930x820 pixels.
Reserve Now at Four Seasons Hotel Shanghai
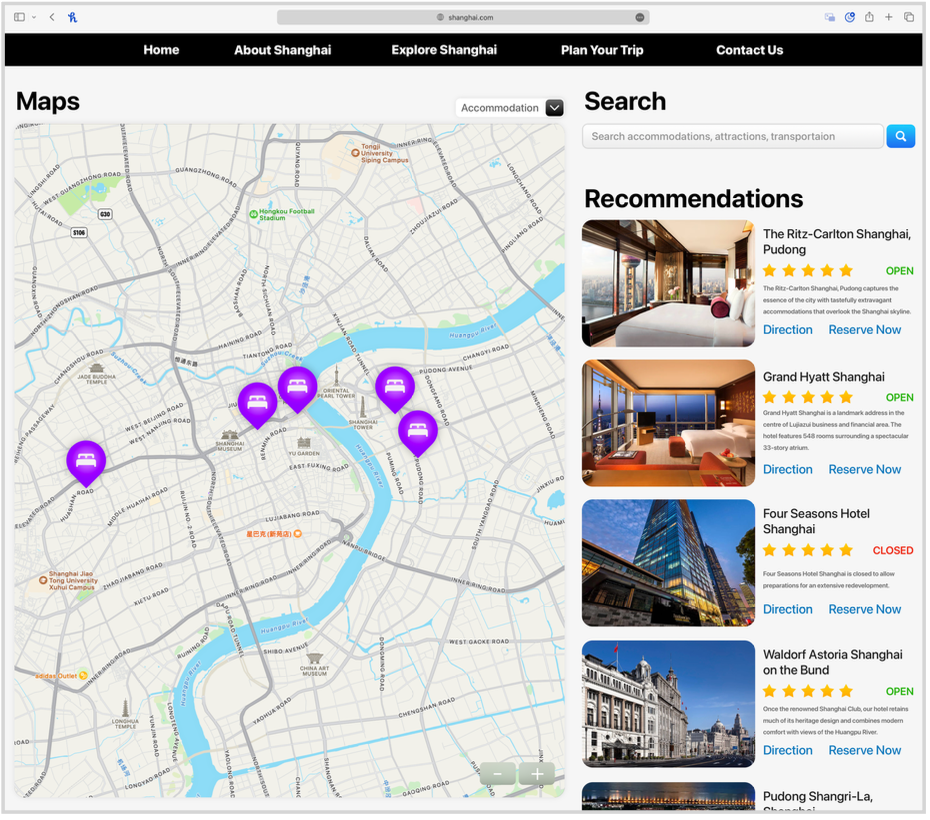(867, 611)
